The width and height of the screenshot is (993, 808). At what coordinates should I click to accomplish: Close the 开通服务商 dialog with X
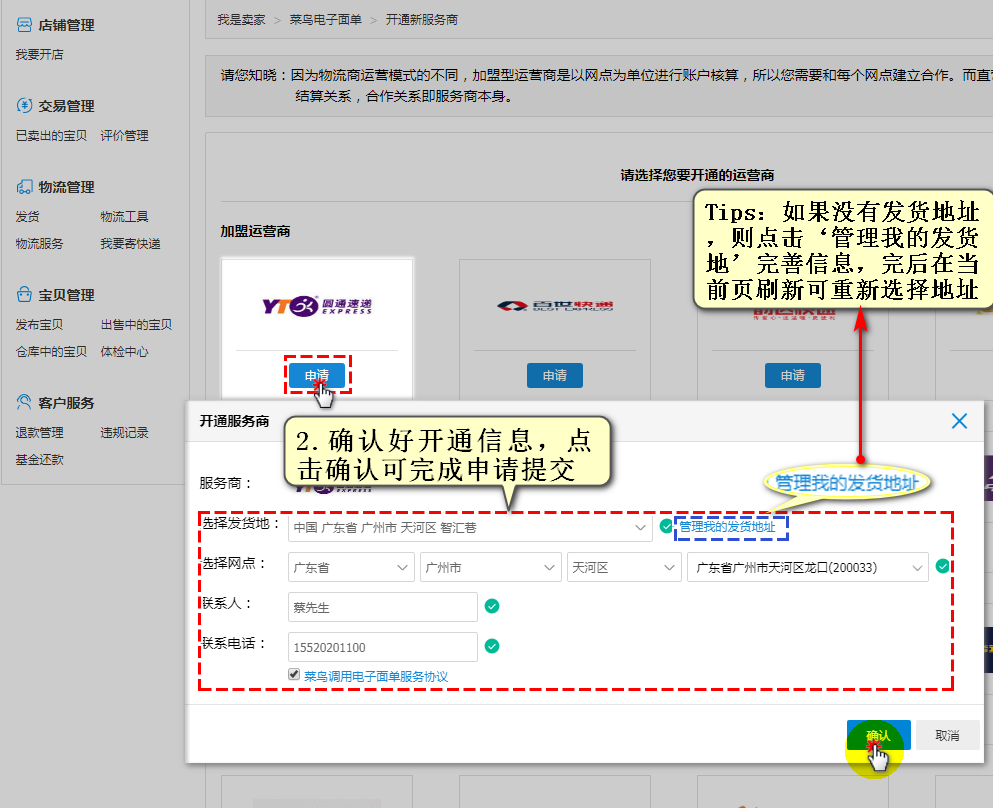click(x=959, y=421)
